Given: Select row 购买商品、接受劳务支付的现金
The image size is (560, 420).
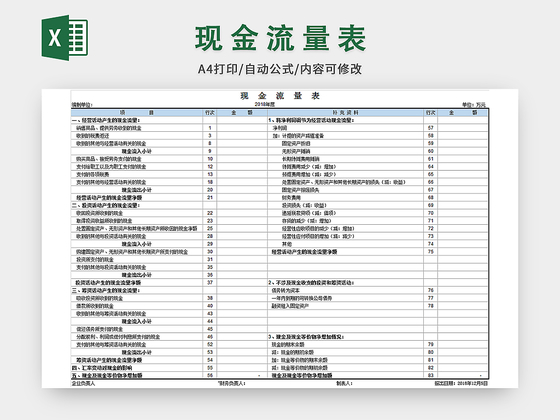Looking at the screenshot, I should click(109, 159).
